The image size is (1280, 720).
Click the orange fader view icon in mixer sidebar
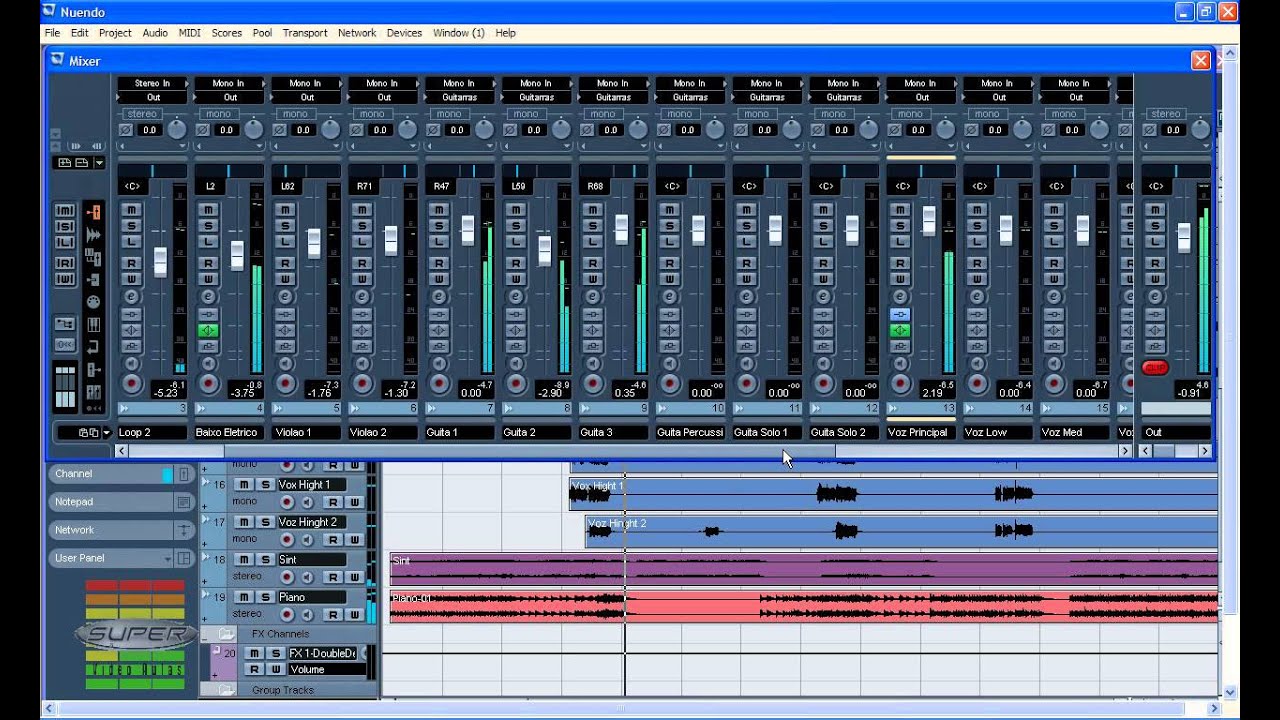(94, 212)
